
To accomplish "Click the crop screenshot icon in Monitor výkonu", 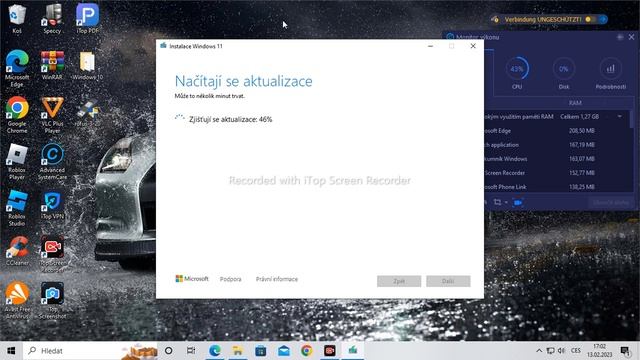I will tap(497, 202).
